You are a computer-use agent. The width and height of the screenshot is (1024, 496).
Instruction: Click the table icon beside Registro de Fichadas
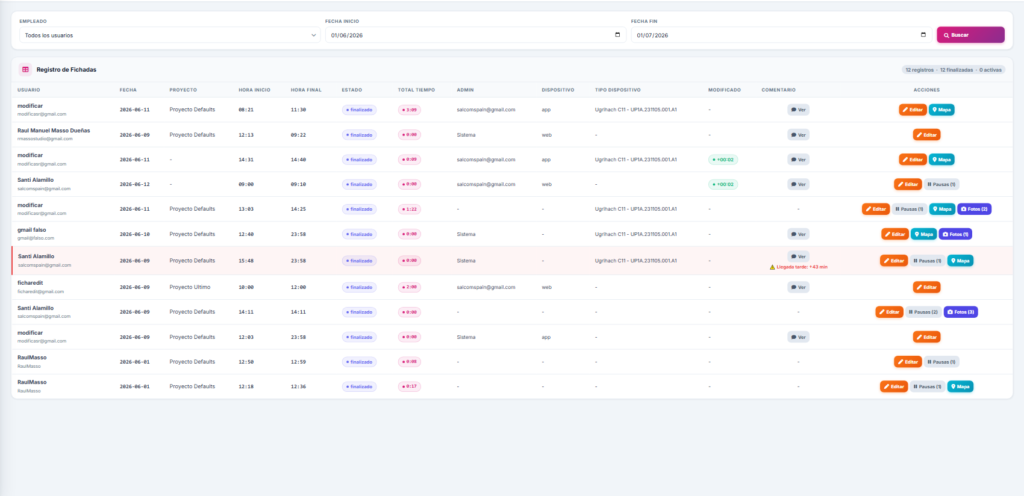pos(25,69)
